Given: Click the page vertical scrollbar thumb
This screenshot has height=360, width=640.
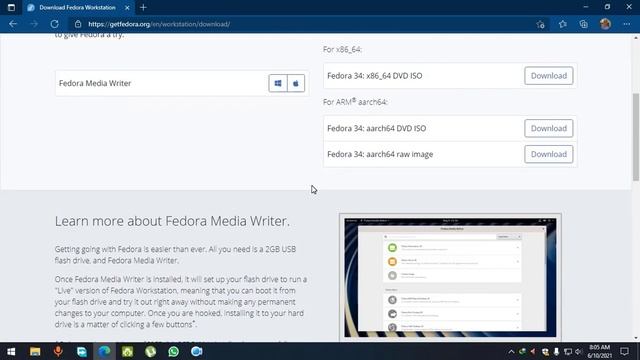Looking at the screenshot, I should pos(636,137).
